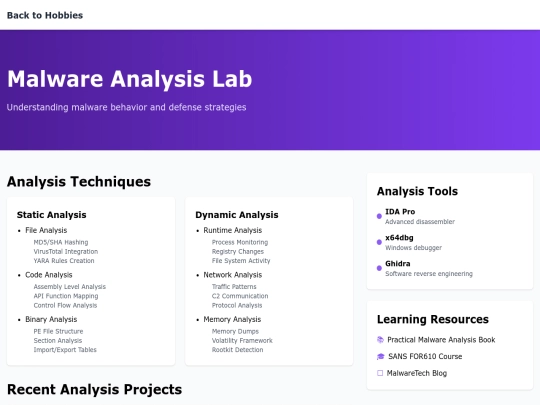The width and height of the screenshot is (540, 405).
Task: Click the hero subtitle about defense strategies
Action: (126, 107)
